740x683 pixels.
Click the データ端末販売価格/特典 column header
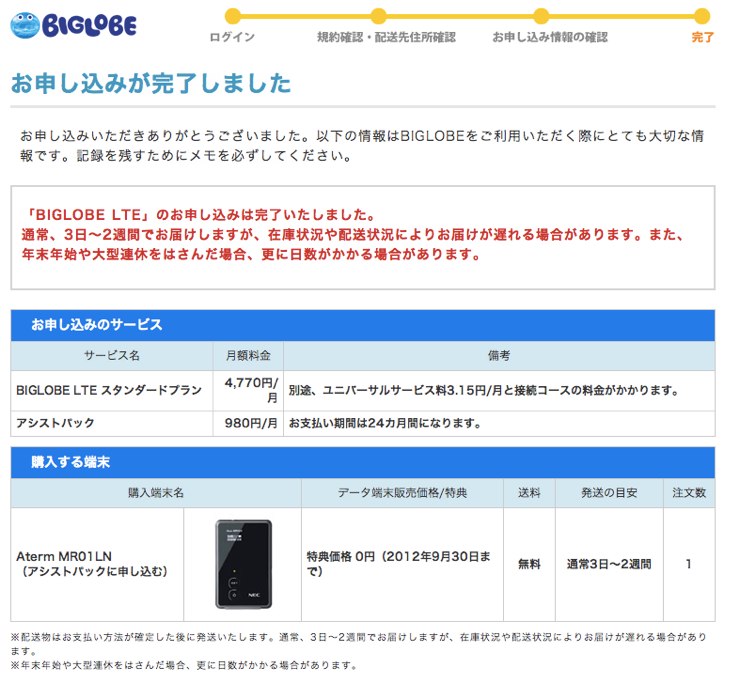point(402,493)
